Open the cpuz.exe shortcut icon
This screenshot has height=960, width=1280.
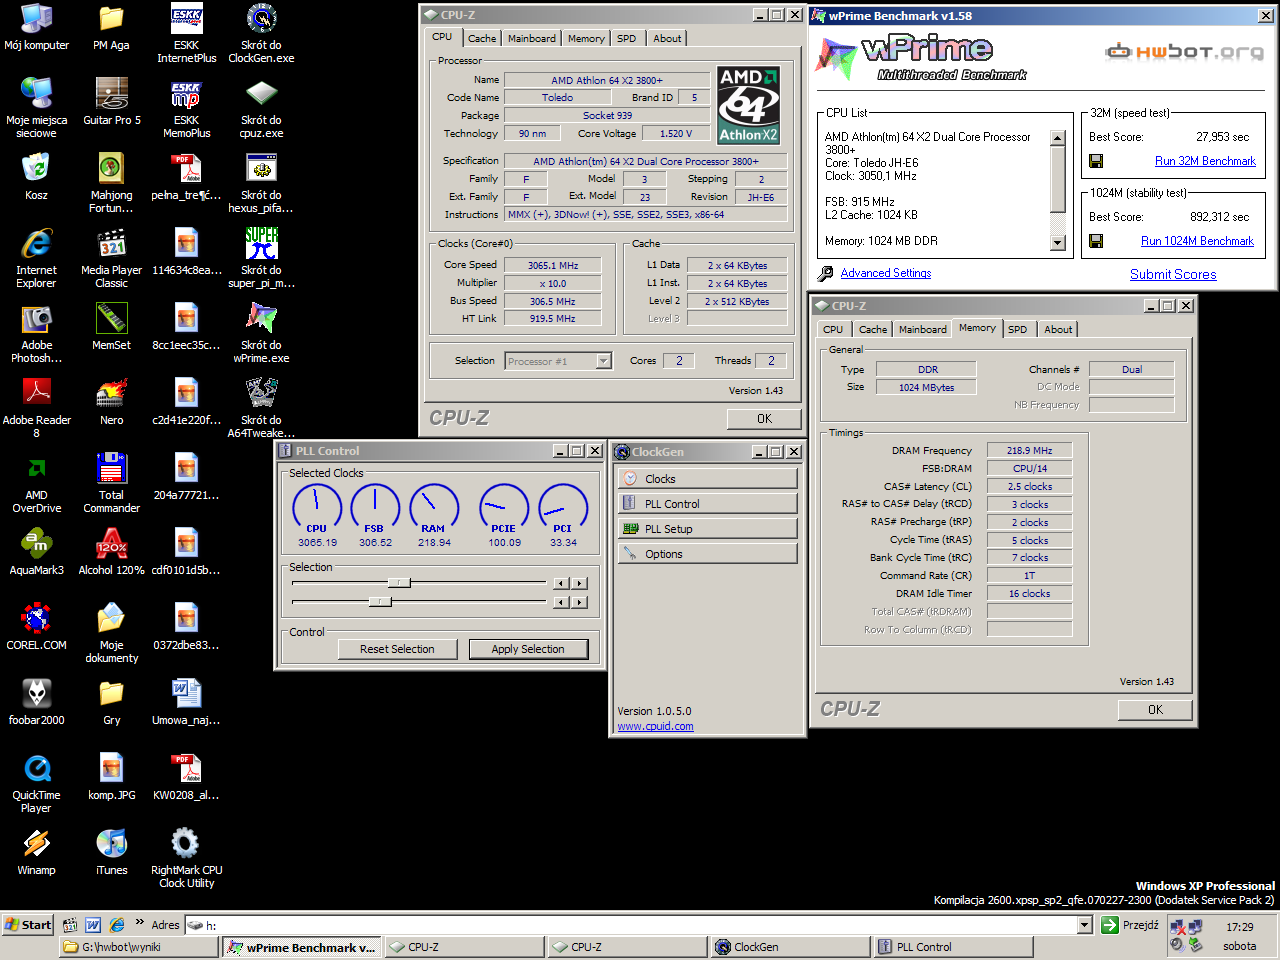261,108
